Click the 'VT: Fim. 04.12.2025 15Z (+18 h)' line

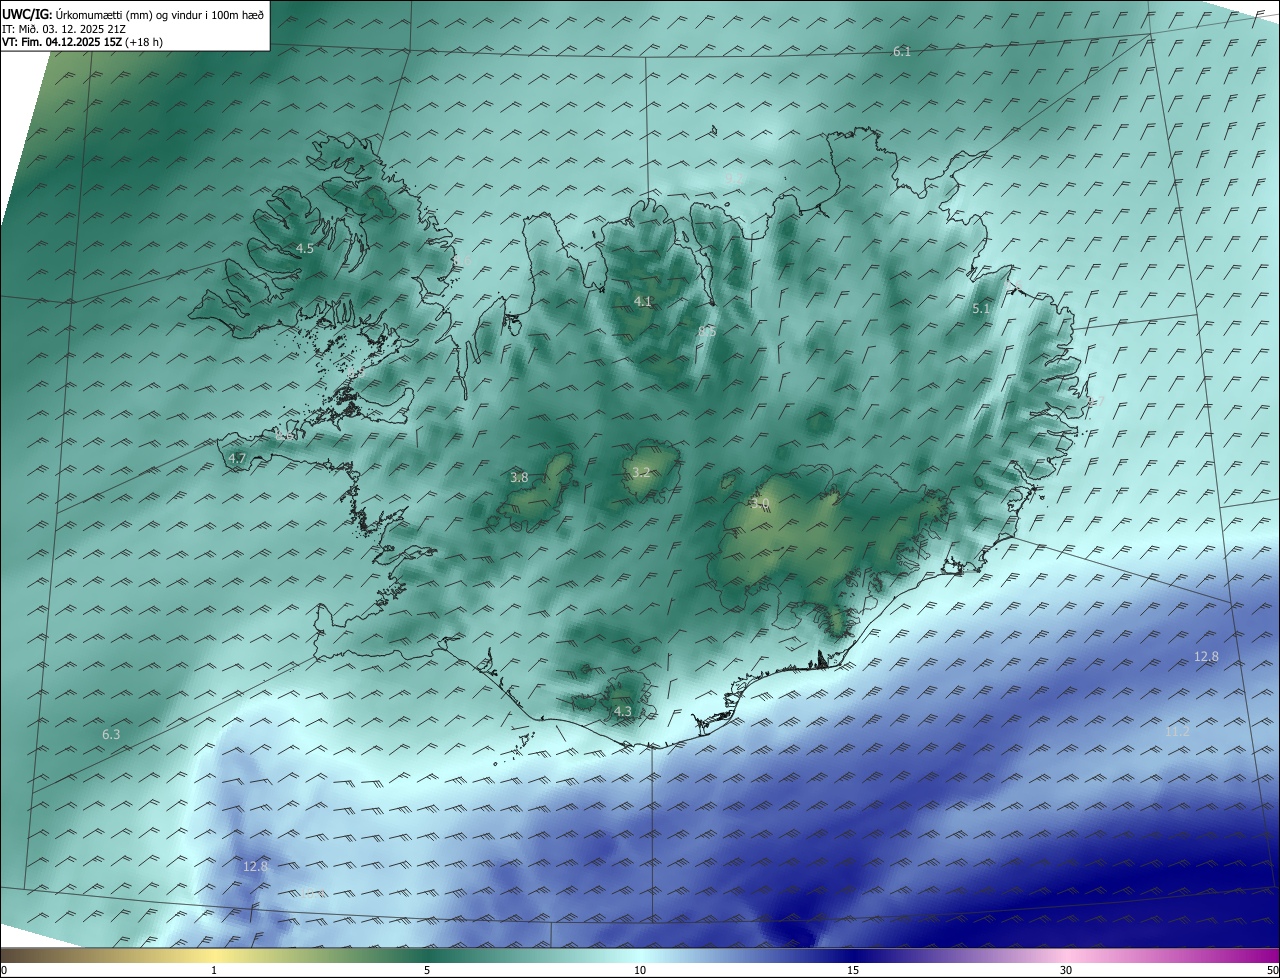(82, 42)
